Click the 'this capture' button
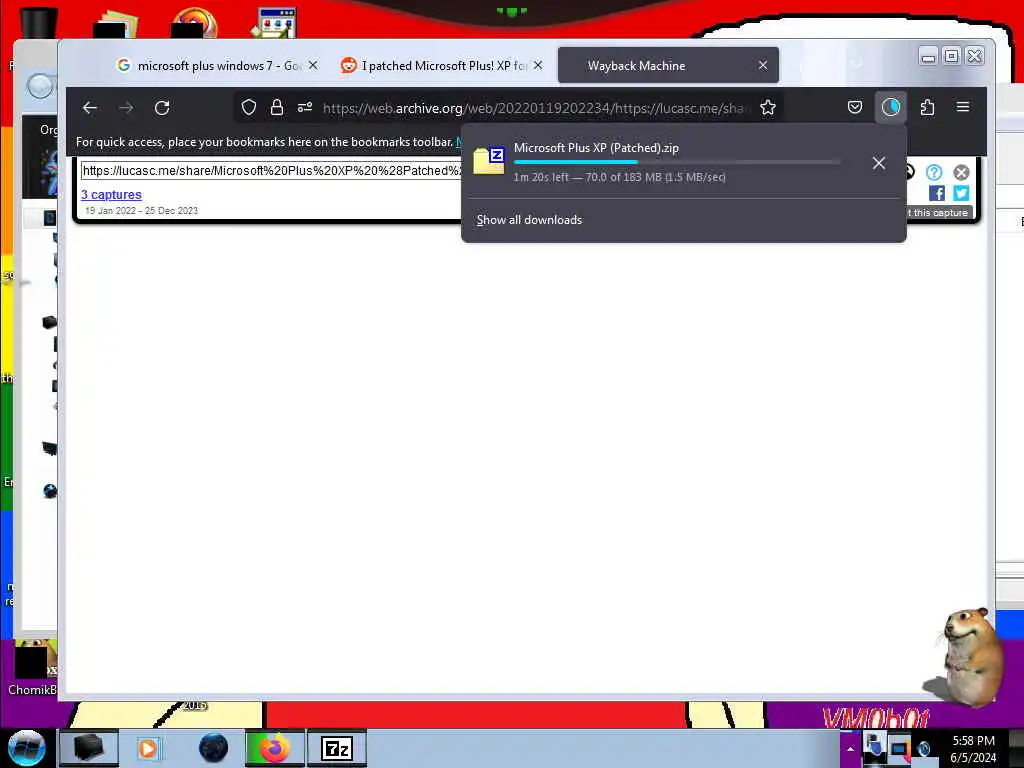1024x768 pixels. coord(938,213)
